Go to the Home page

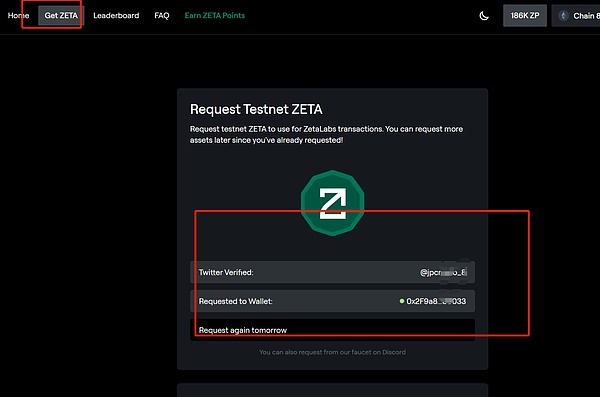coord(18,16)
